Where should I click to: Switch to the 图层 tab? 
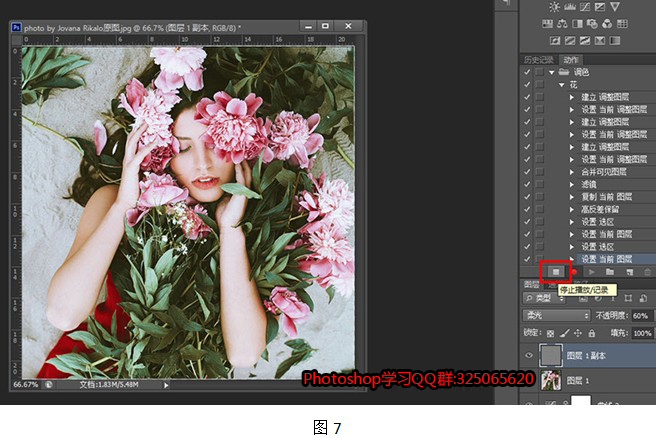pyautogui.click(x=532, y=285)
